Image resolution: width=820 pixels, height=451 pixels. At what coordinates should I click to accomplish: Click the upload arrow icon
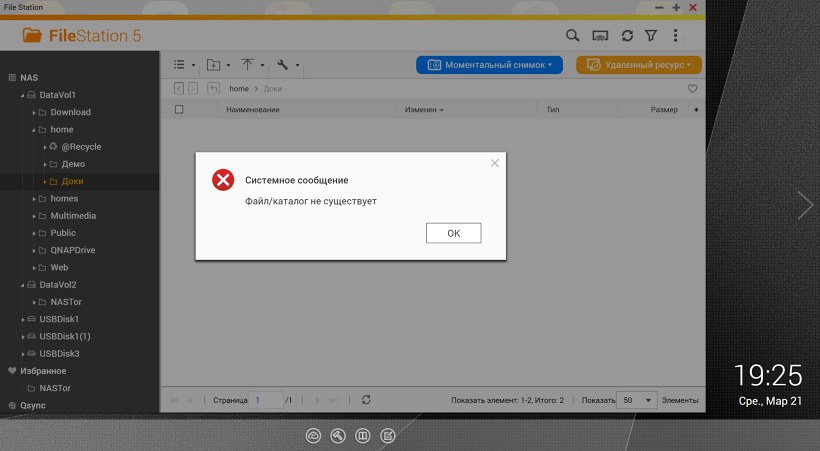[248, 65]
